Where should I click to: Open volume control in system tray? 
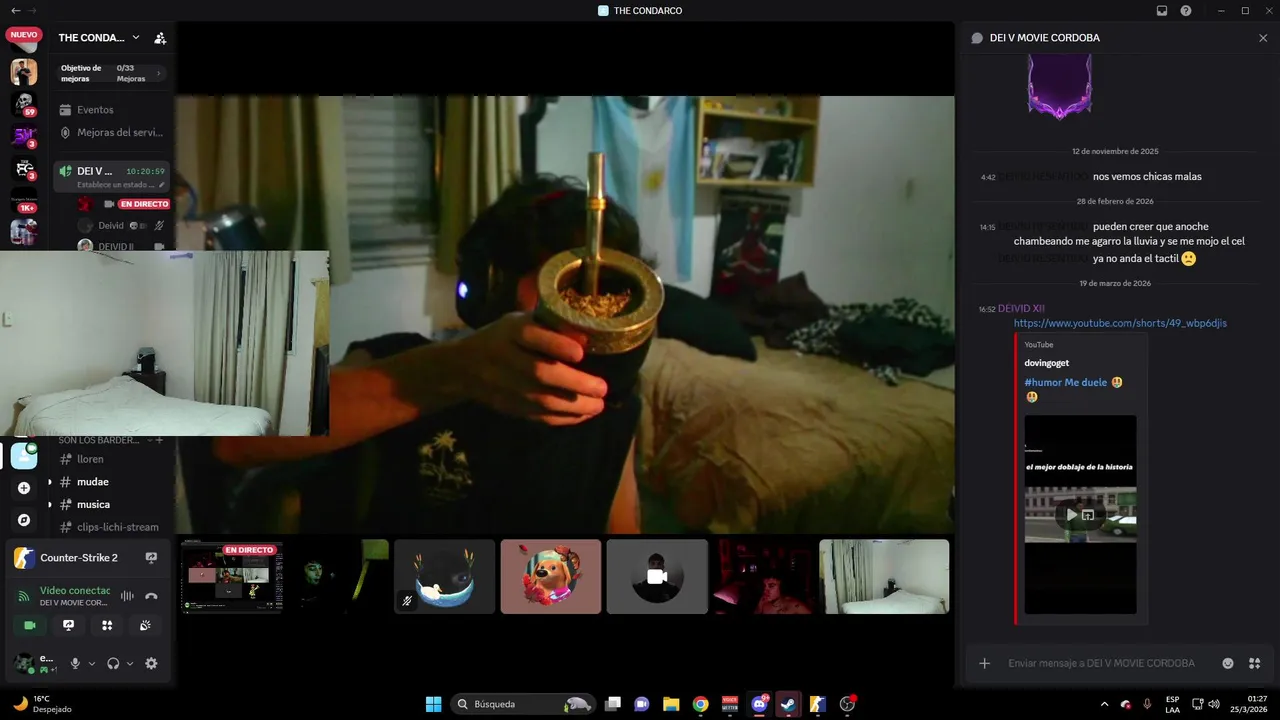click(1214, 704)
